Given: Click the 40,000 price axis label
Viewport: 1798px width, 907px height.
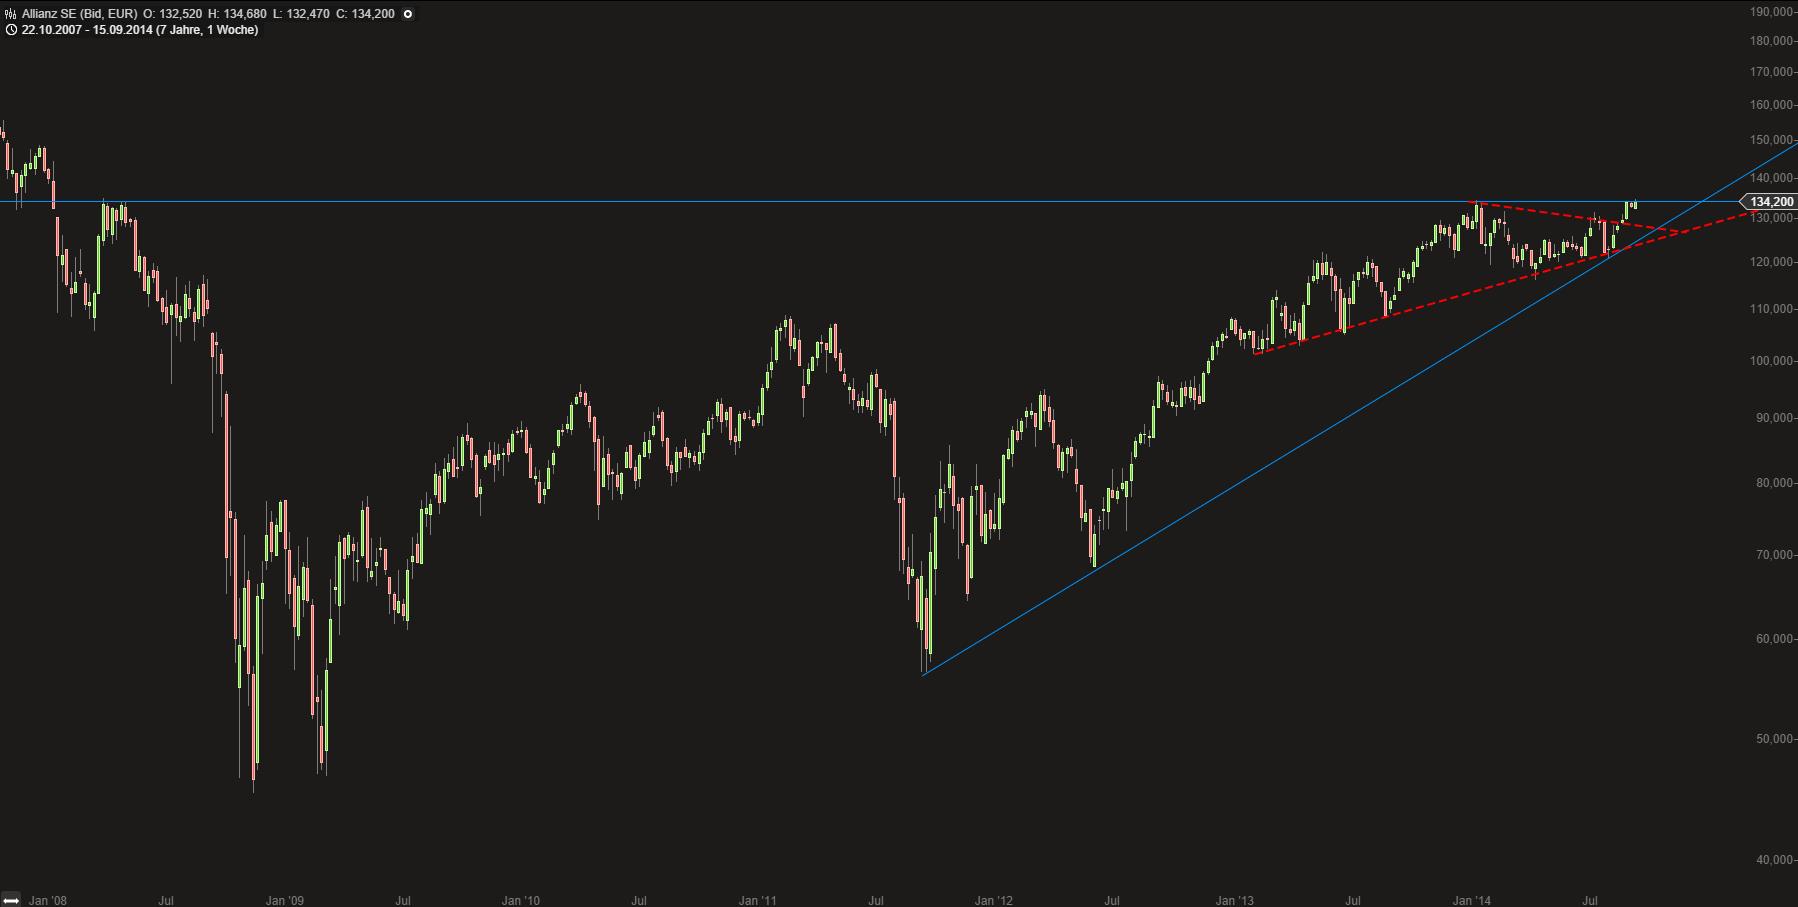Looking at the screenshot, I should [x=1774, y=859].
